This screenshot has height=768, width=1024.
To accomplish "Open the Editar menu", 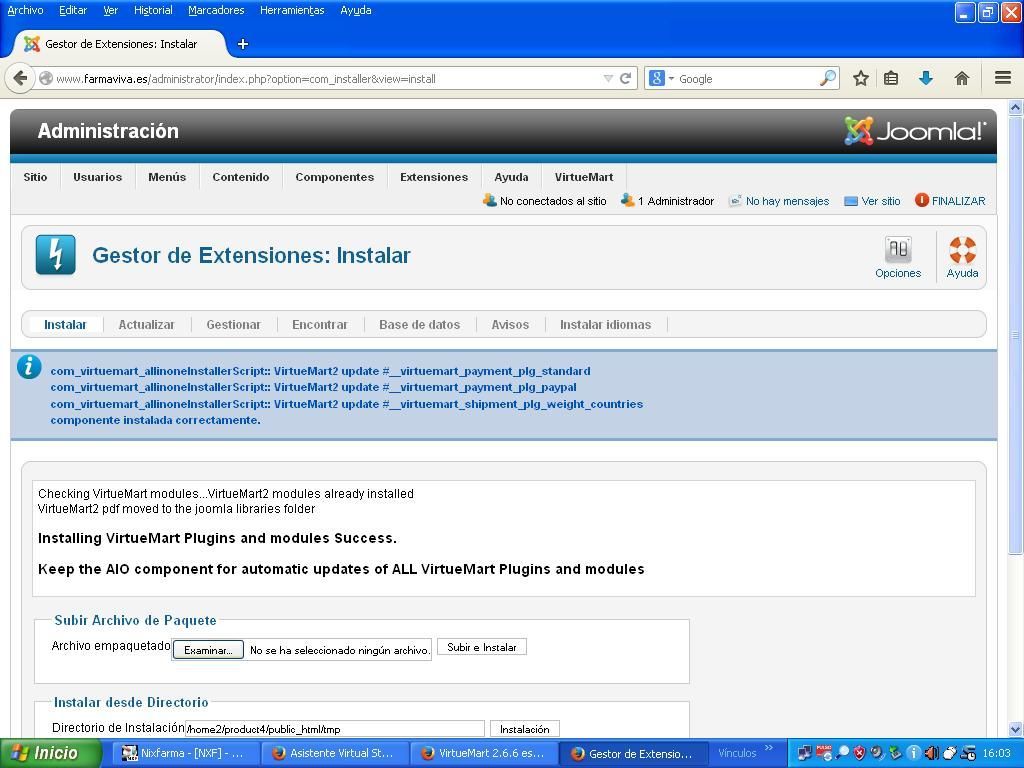I will (x=73, y=10).
